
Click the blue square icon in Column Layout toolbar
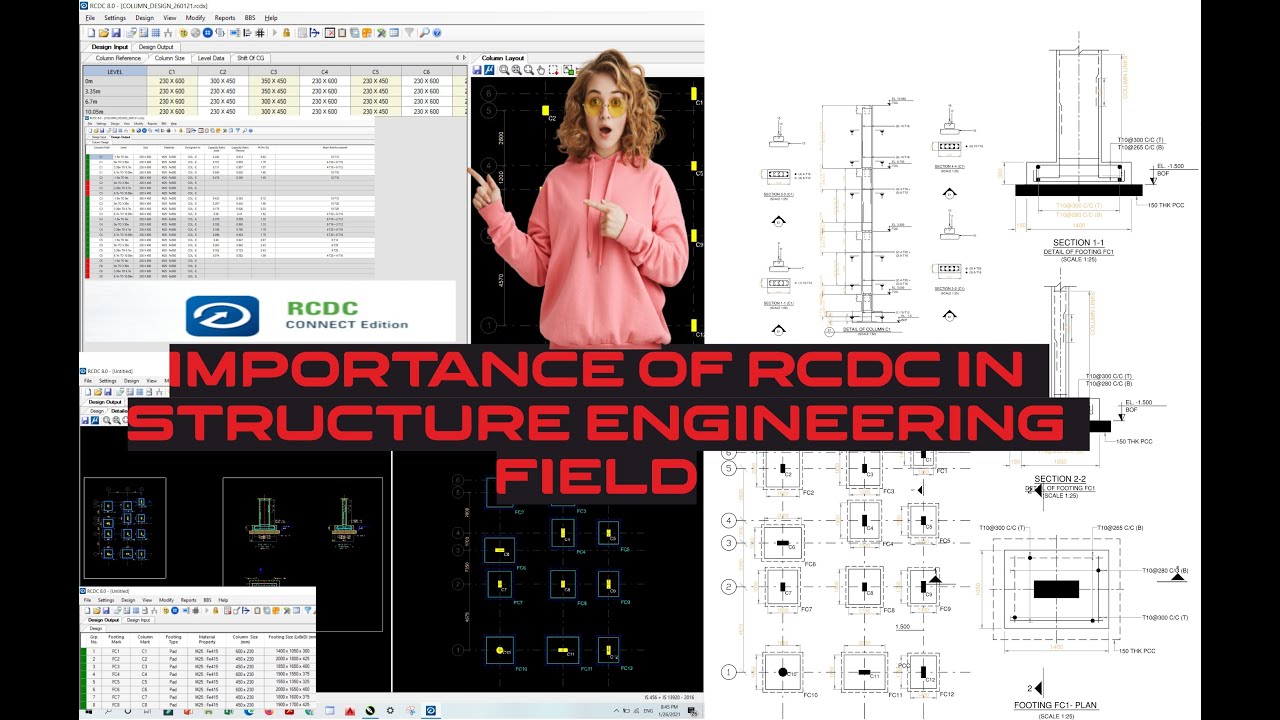(489, 70)
